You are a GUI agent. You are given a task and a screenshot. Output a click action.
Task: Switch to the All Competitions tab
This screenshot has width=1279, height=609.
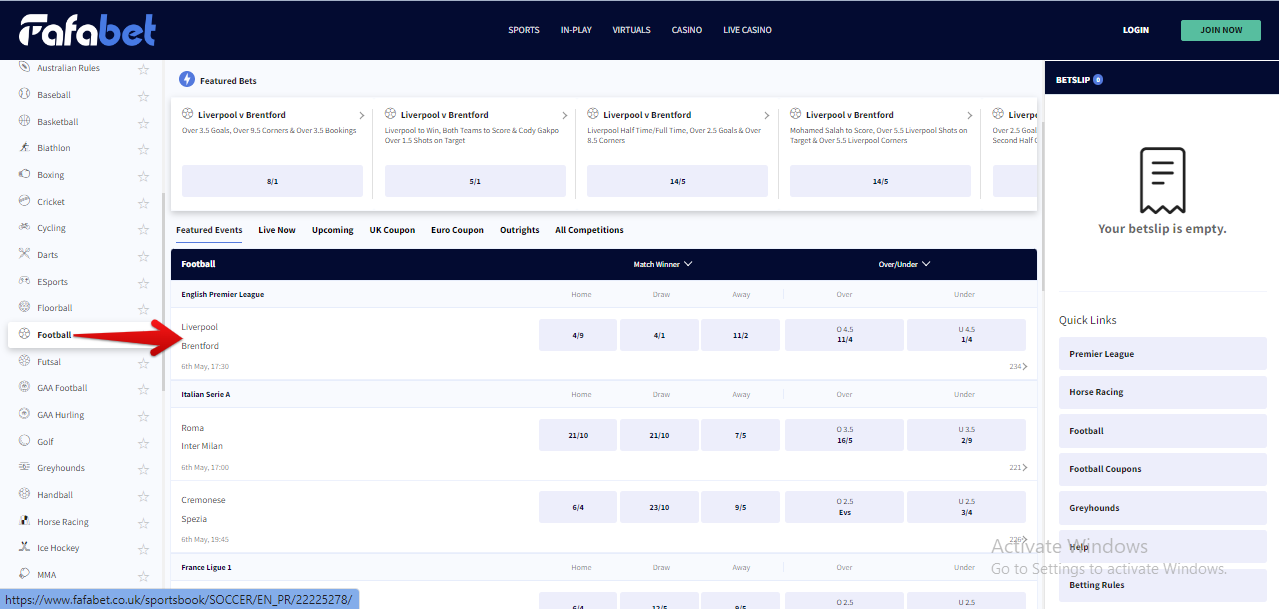(589, 230)
